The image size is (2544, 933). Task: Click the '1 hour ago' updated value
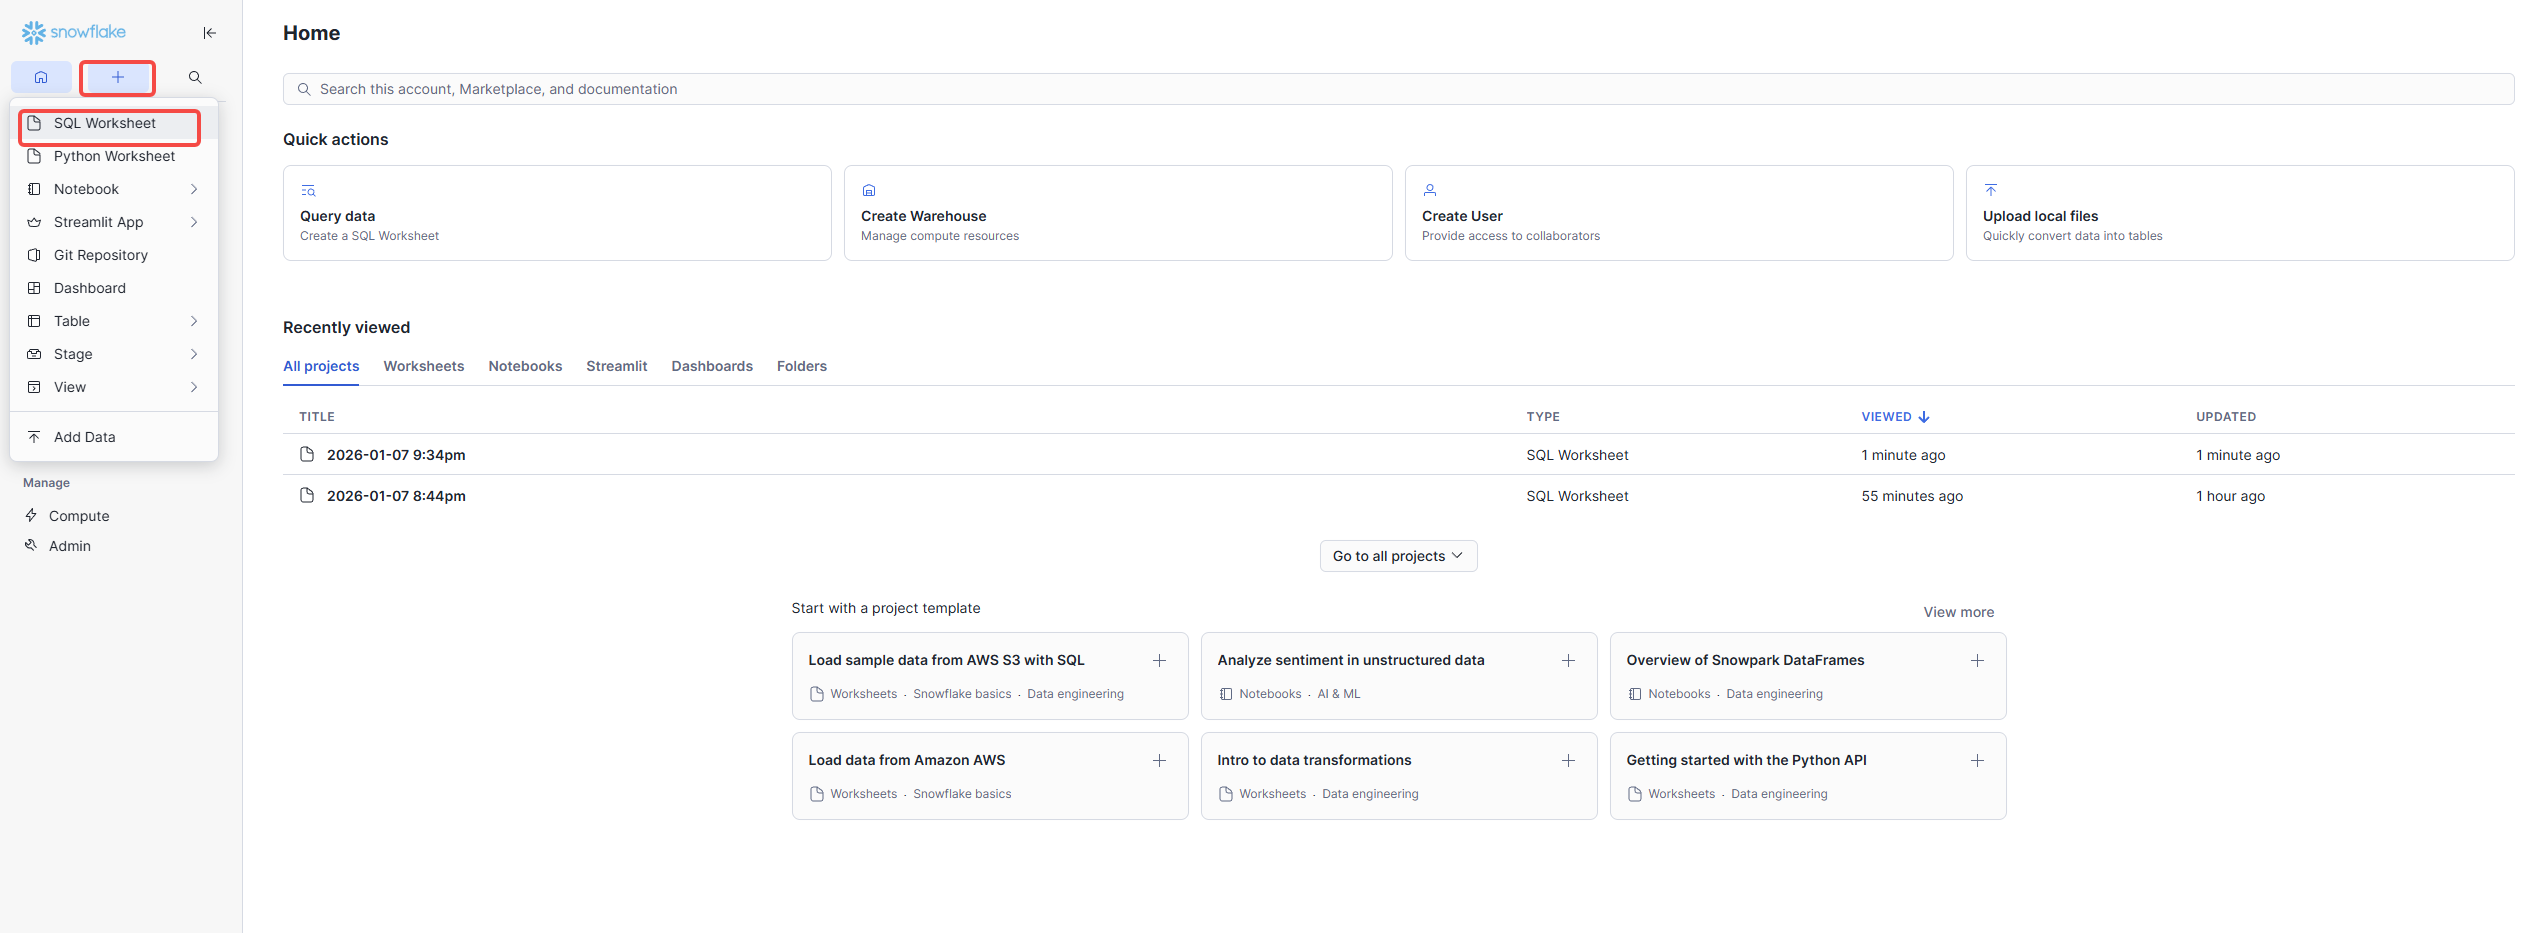pyautogui.click(x=2230, y=496)
